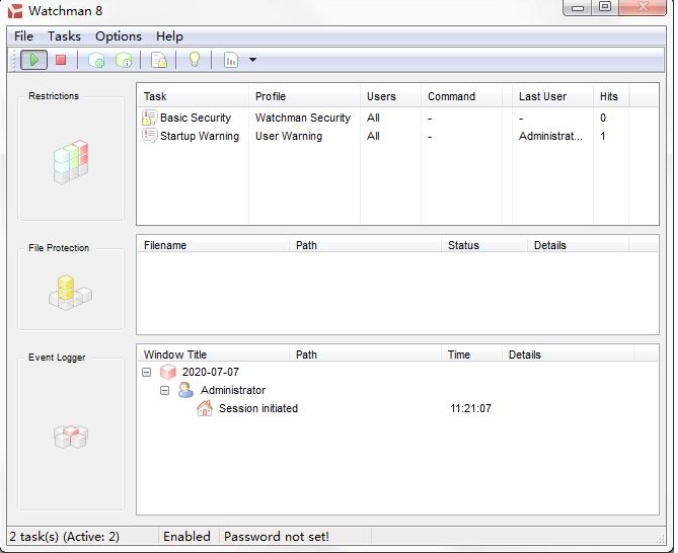Screen dimensions: 678x553
Task: Click the Enabled status bar entry
Action: (186, 536)
